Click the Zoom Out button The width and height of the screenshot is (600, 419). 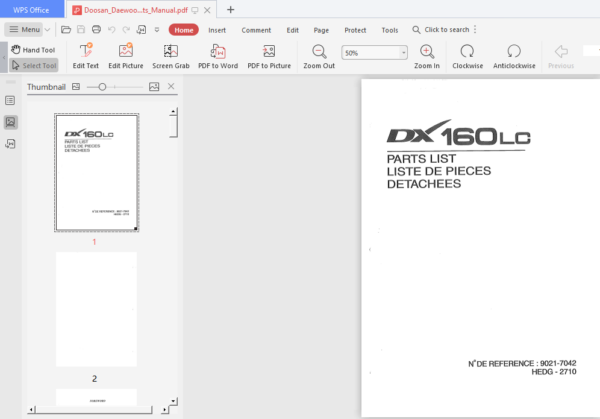[x=319, y=56]
